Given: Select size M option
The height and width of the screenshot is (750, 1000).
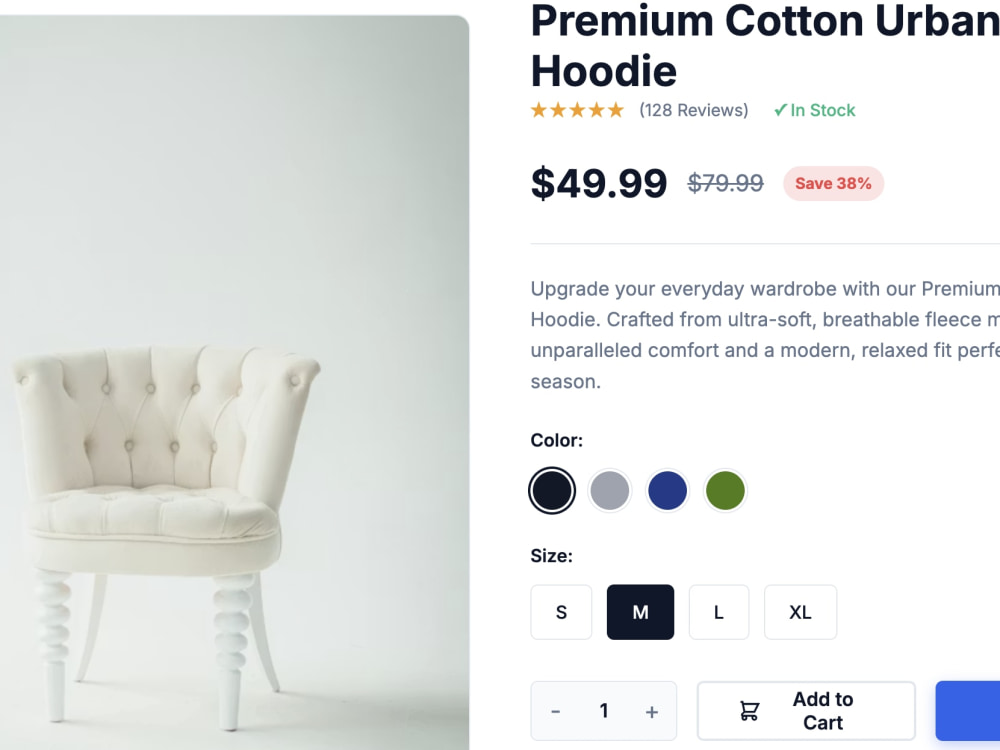Looking at the screenshot, I should tap(640, 612).
